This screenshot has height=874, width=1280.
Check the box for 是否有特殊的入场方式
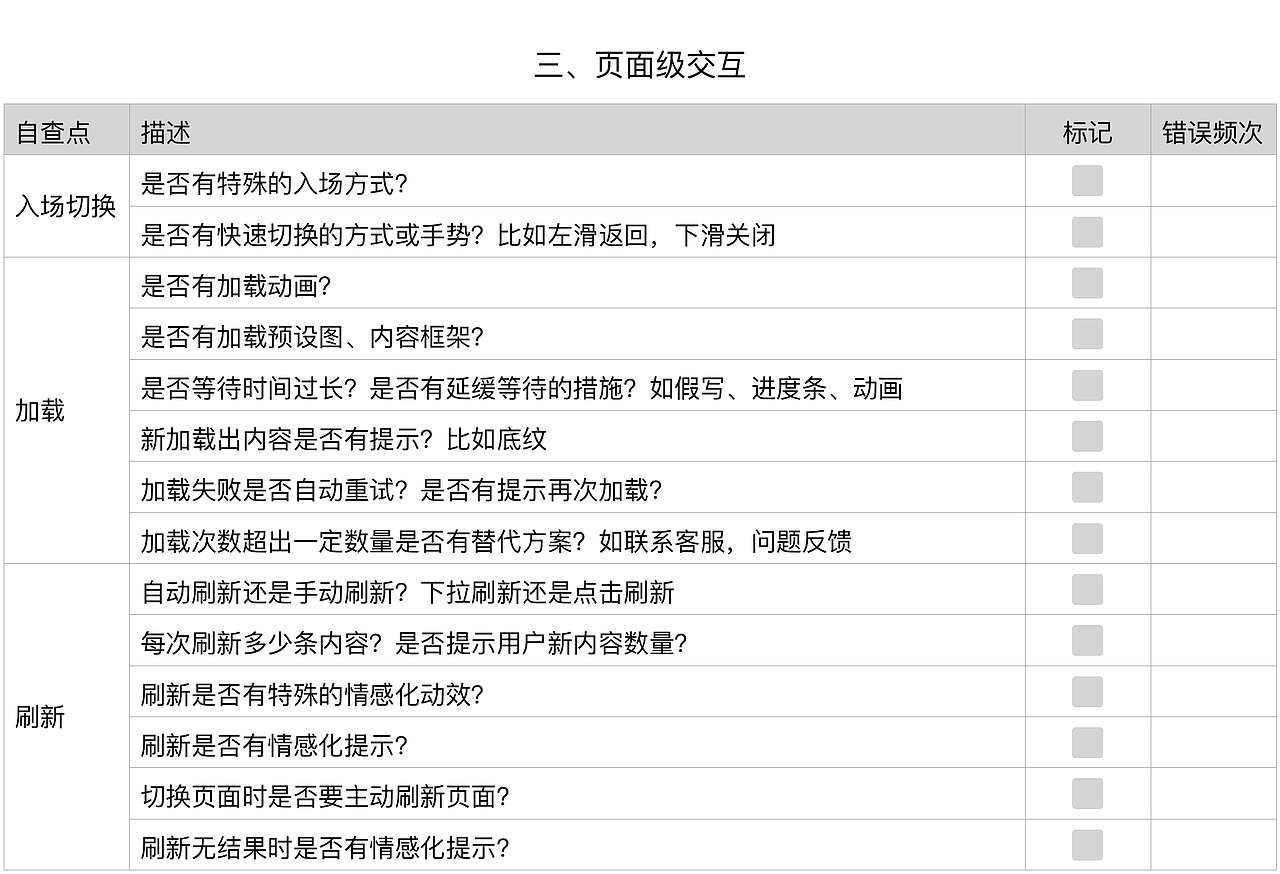1086,180
